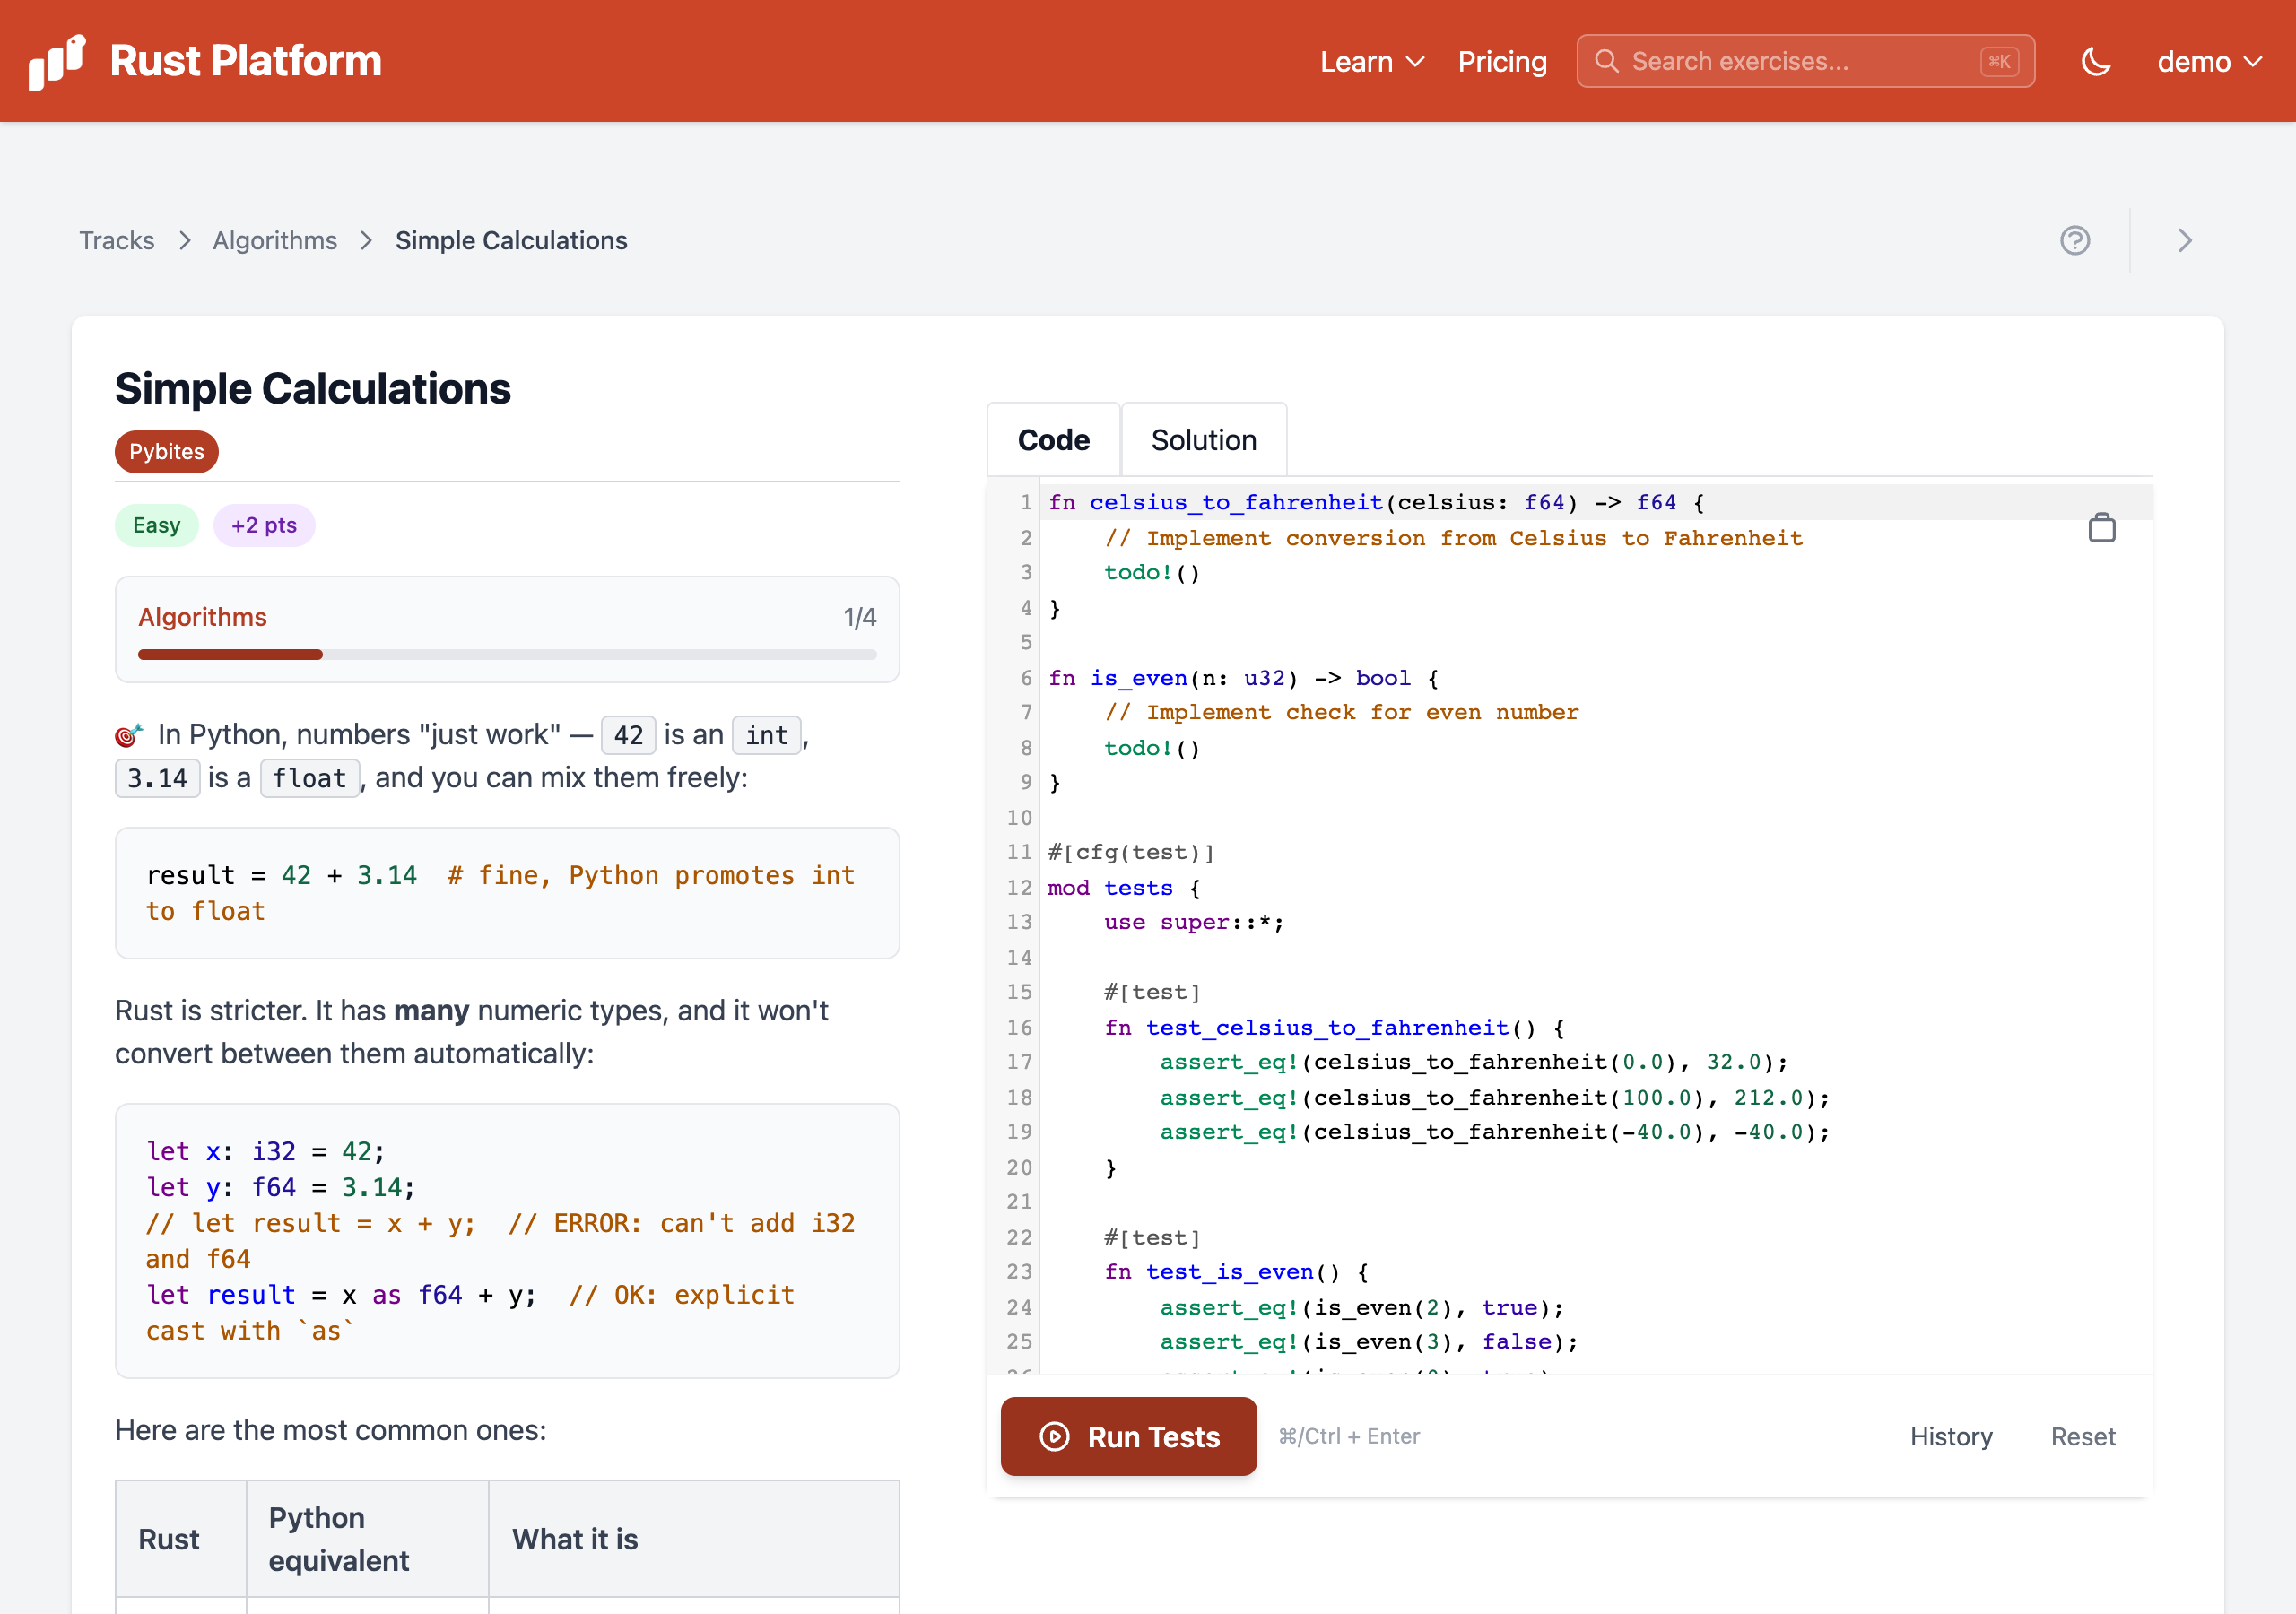
Task: Open help using the question mark icon
Action: click(x=2075, y=240)
